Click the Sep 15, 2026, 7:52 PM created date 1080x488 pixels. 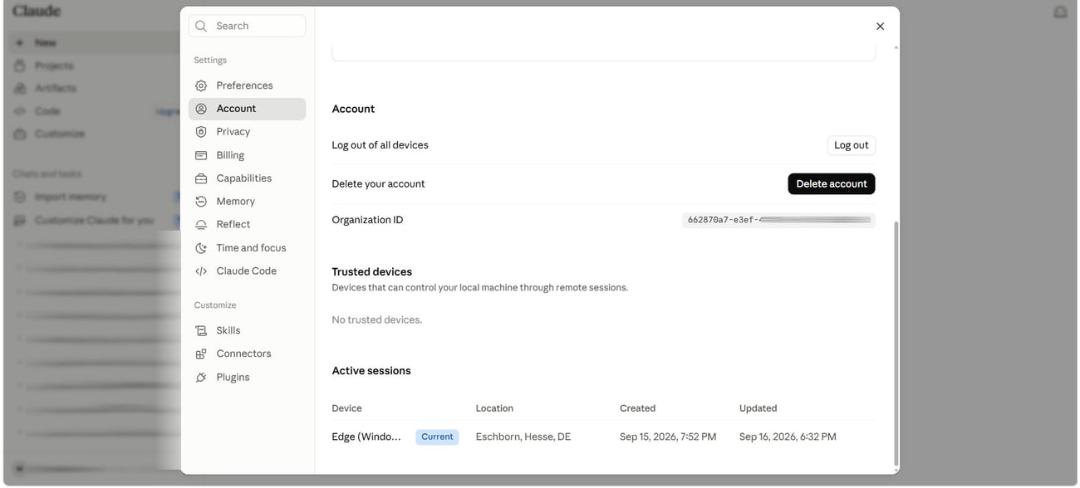tap(668, 437)
